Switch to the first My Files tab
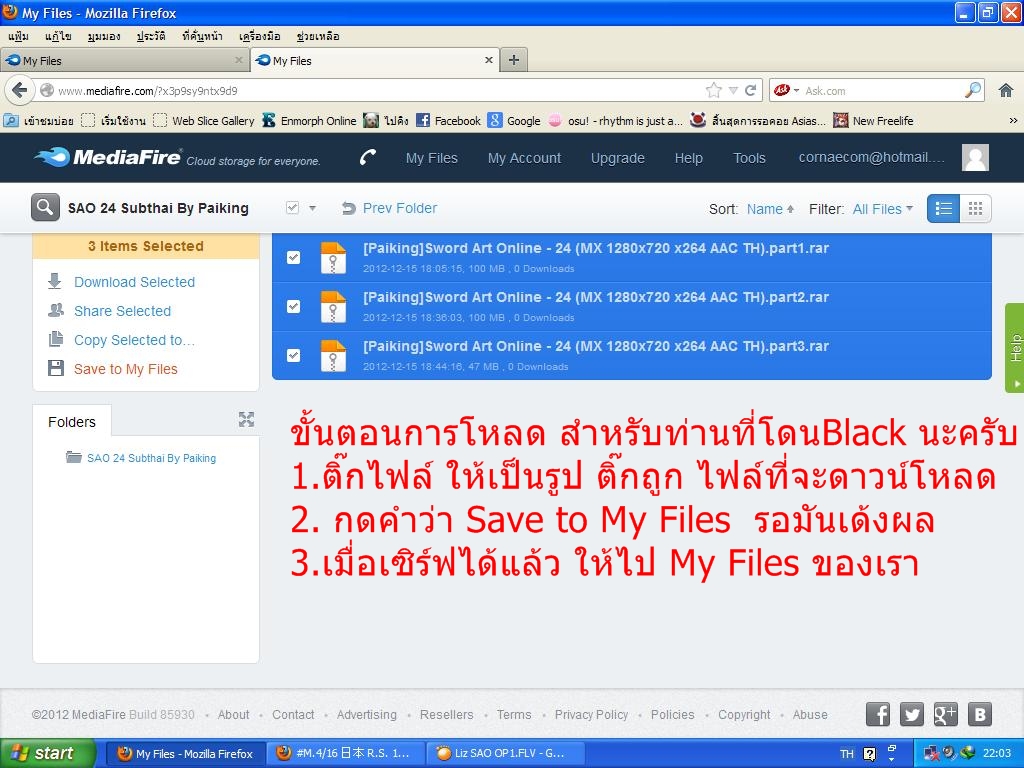Viewport: 1024px width, 768px height. (x=124, y=60)
